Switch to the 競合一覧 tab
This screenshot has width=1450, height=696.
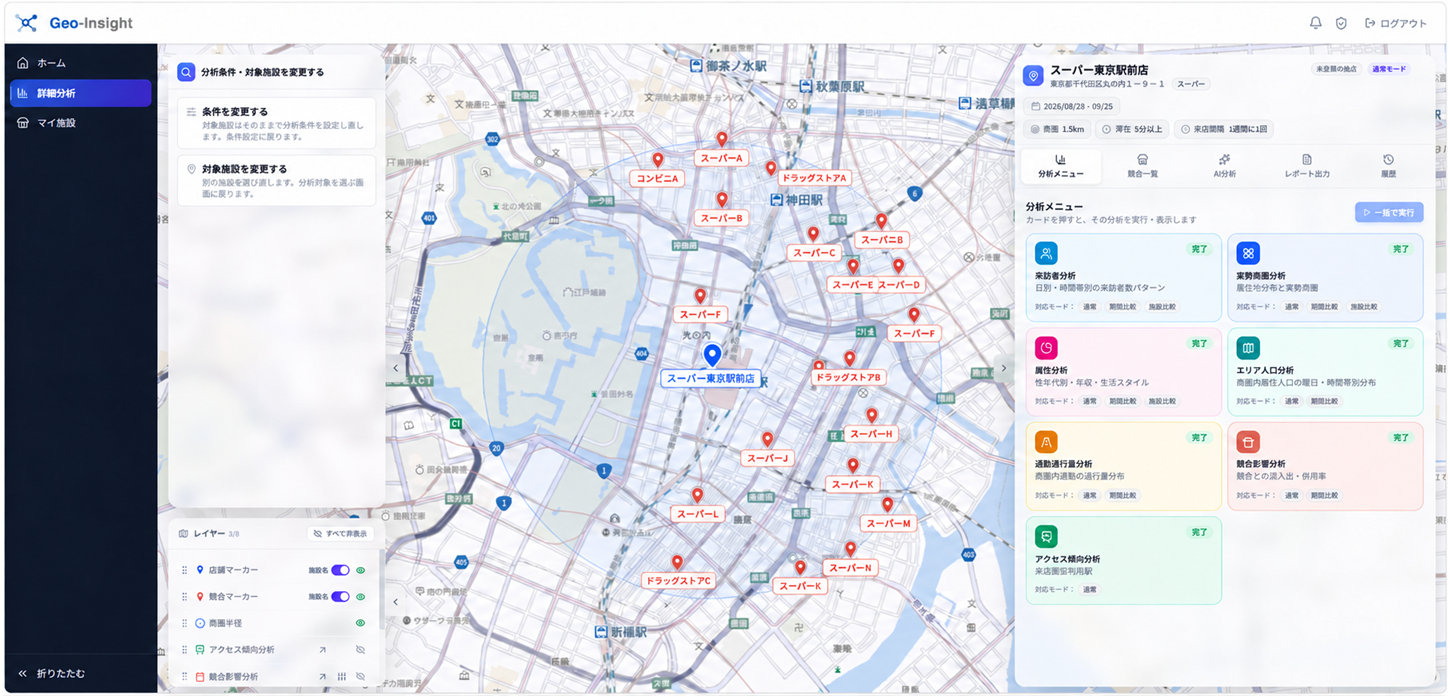click(x=1142, y=166)
